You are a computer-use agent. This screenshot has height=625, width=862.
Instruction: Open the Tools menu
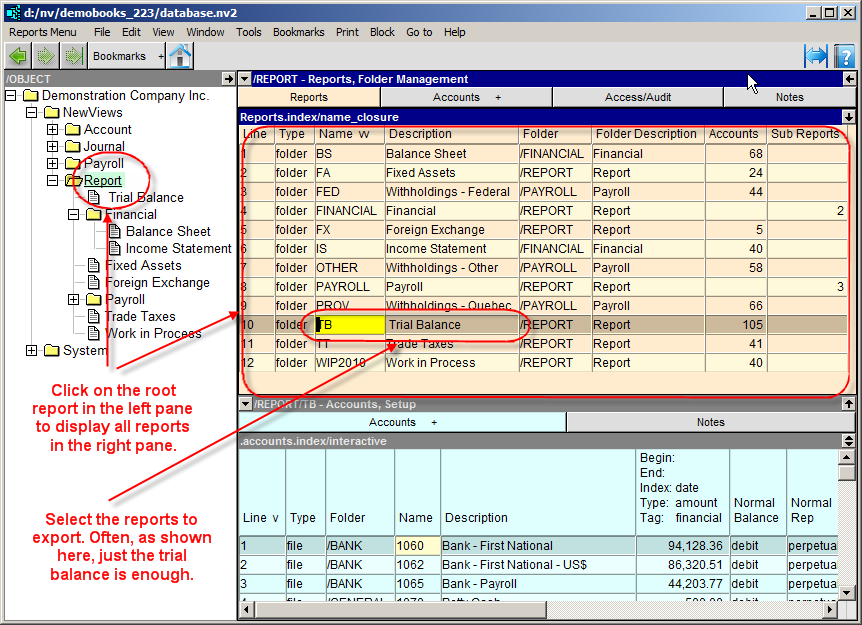point(249,32)
